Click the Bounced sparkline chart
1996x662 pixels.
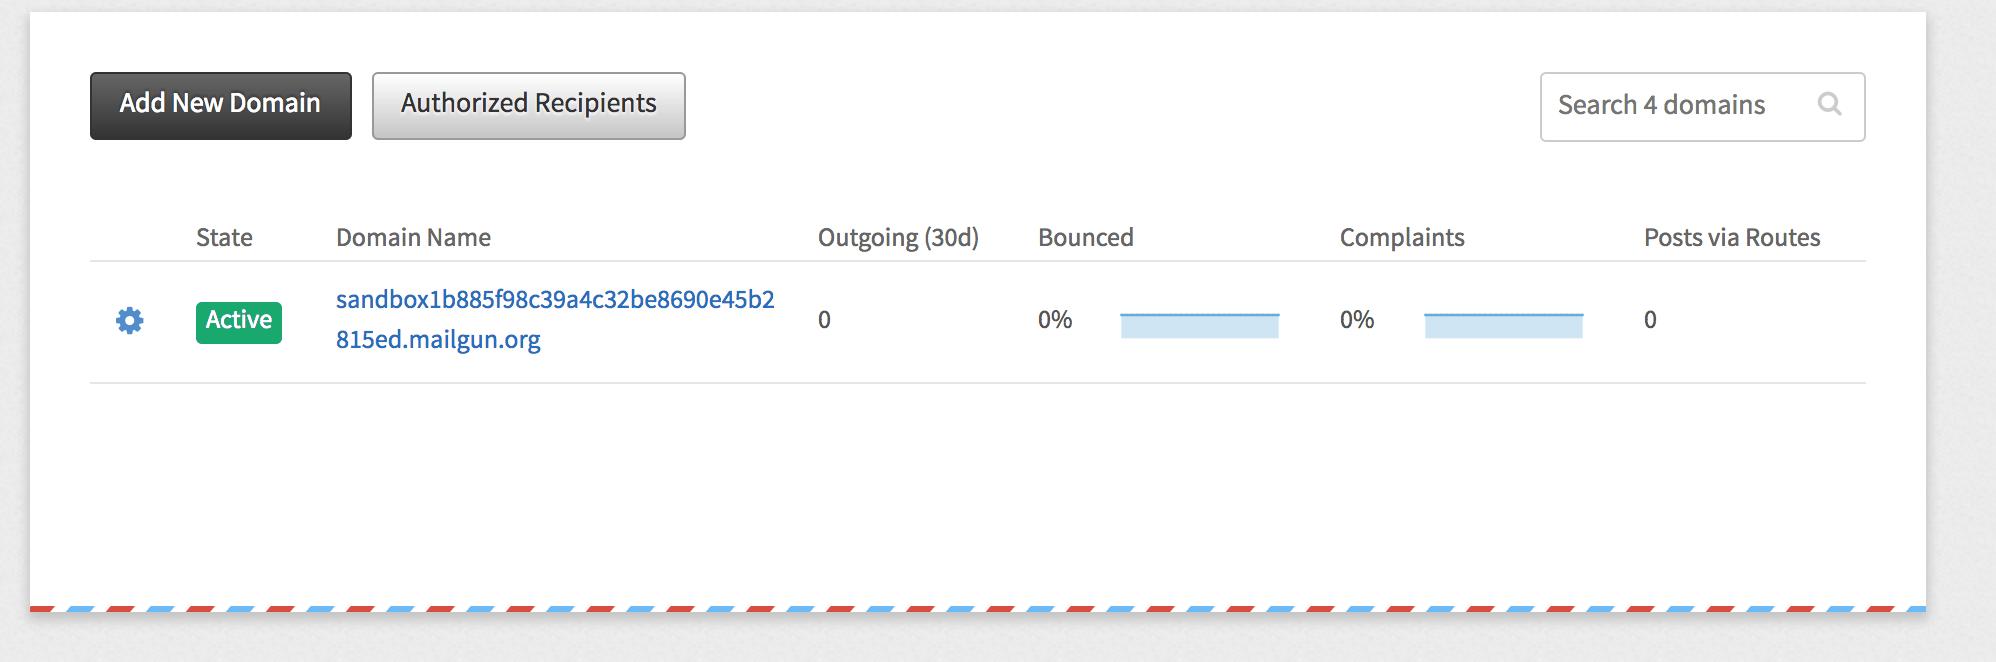click(1199, 325)
